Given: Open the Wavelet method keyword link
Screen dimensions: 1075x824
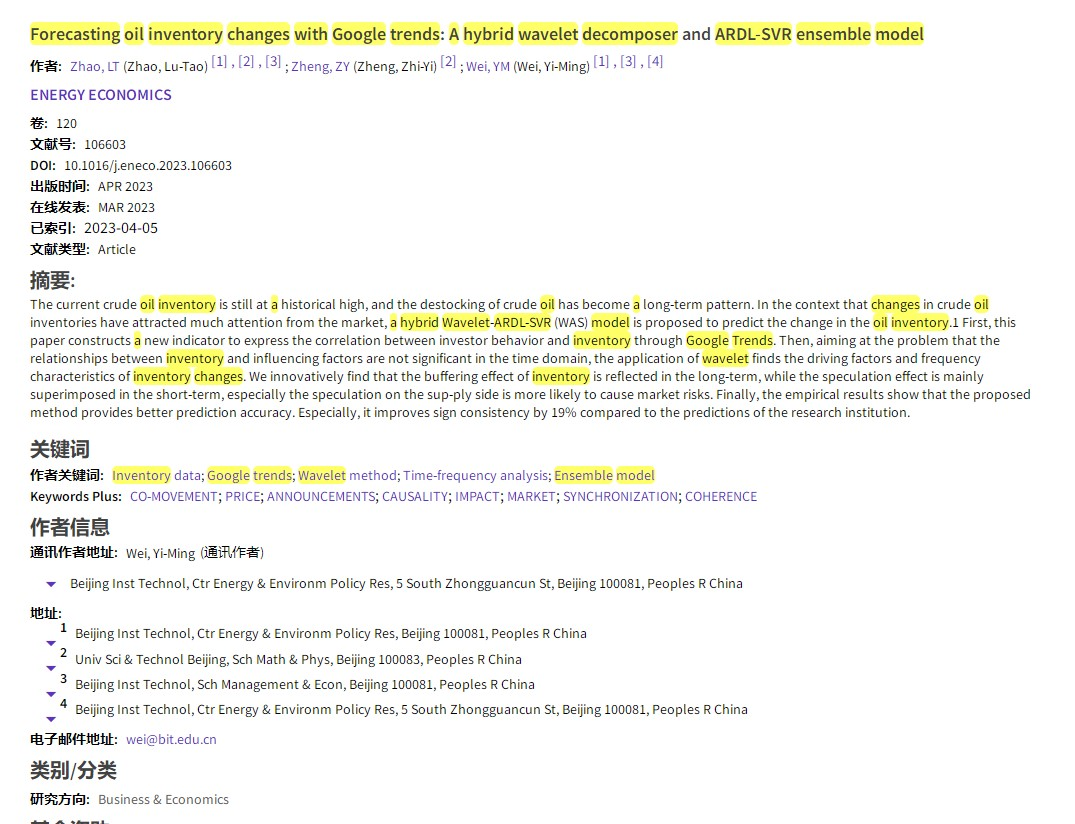Looking at the screenshot, I should [347, 476].
